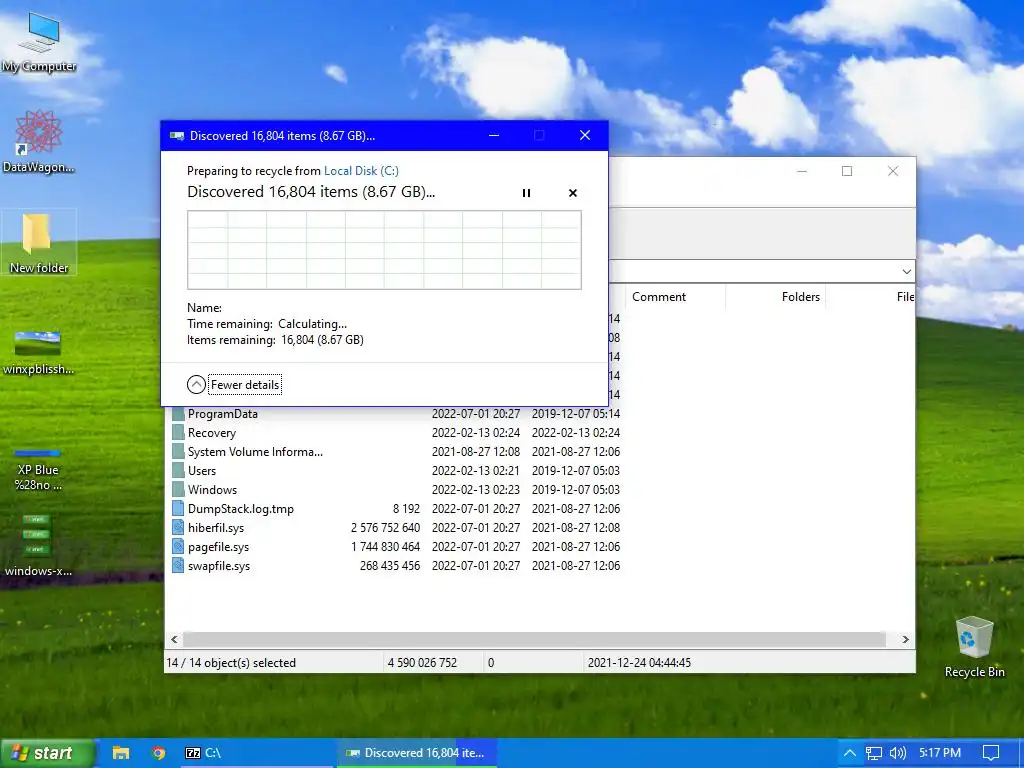Maximize the 7-Zip window
This screenshot has width=1024, height=768.
(847, 171)
